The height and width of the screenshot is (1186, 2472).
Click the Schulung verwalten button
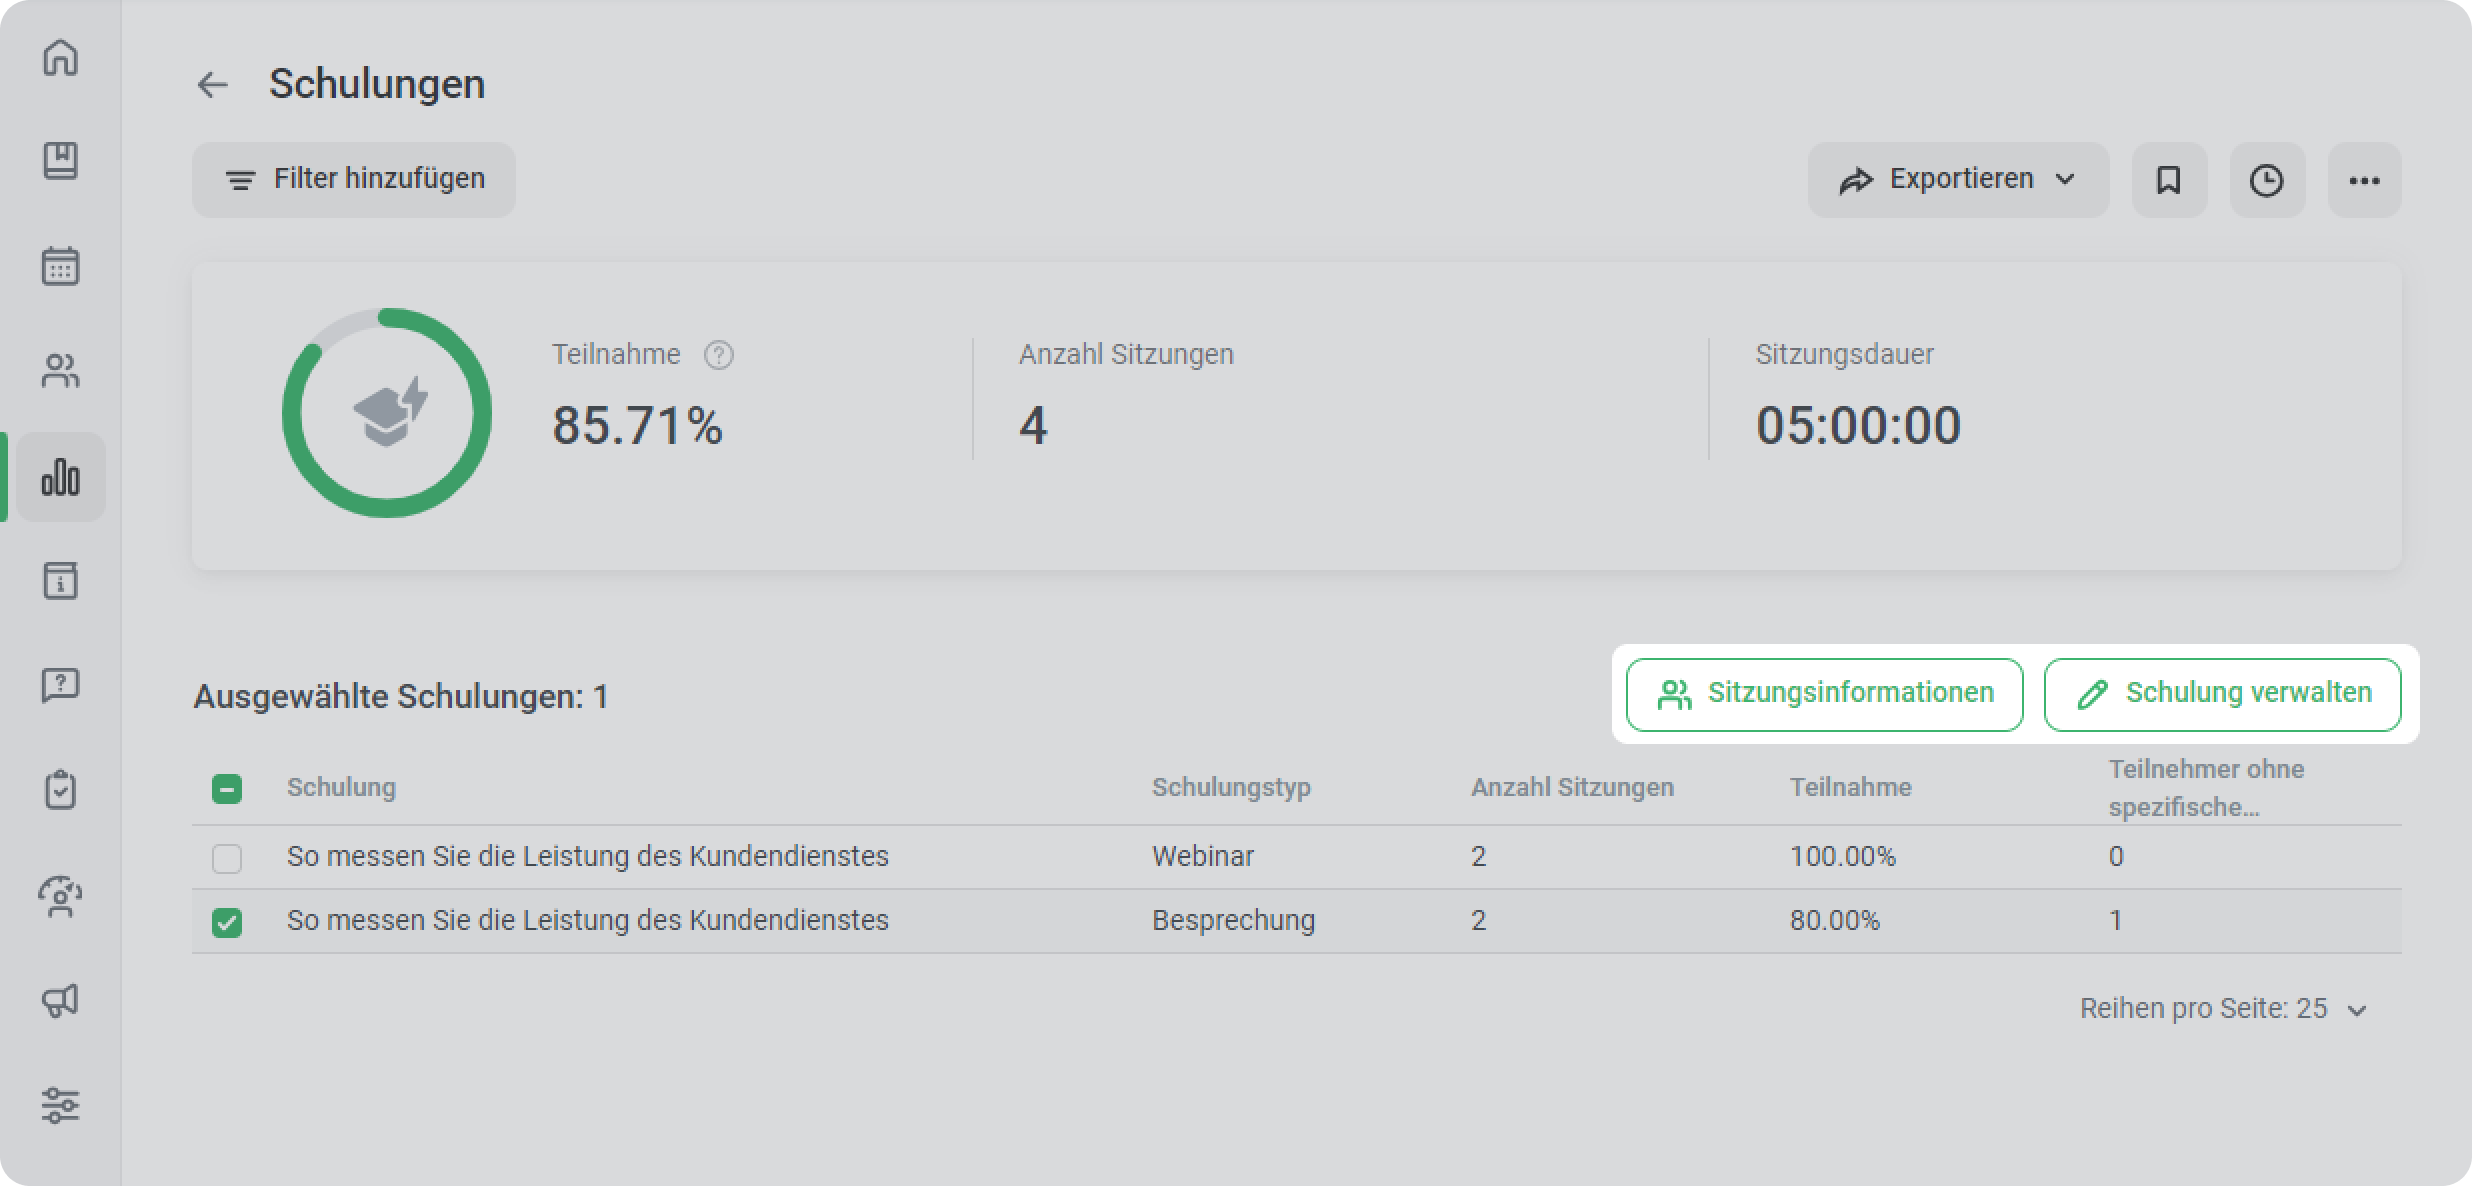click(2223, 694)
